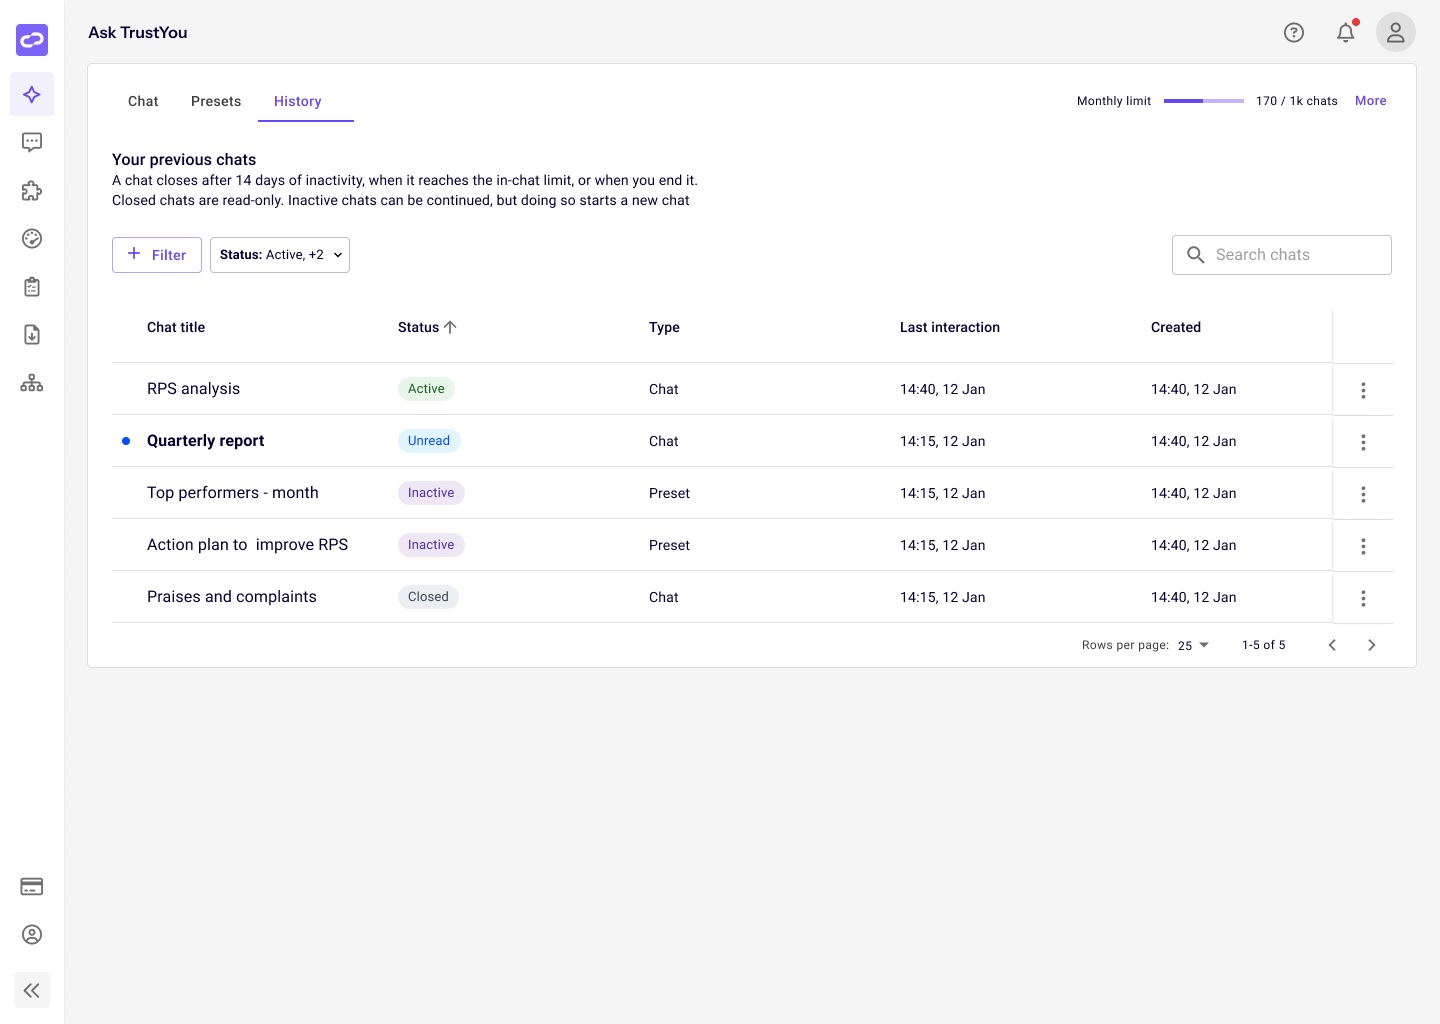This screenshot has height=1024, width=1440.
Task: Sort the table by Status column
Action: coord(427,327)
